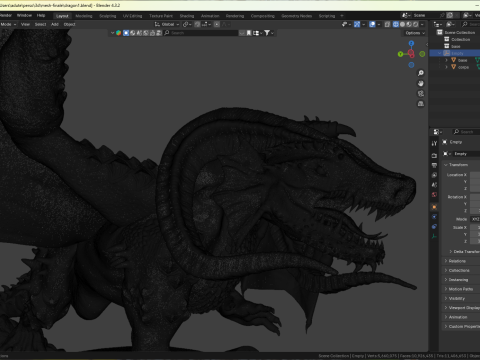Toggle the camera view gizmo button
This screenshot has width=480, height=360.
421,94
